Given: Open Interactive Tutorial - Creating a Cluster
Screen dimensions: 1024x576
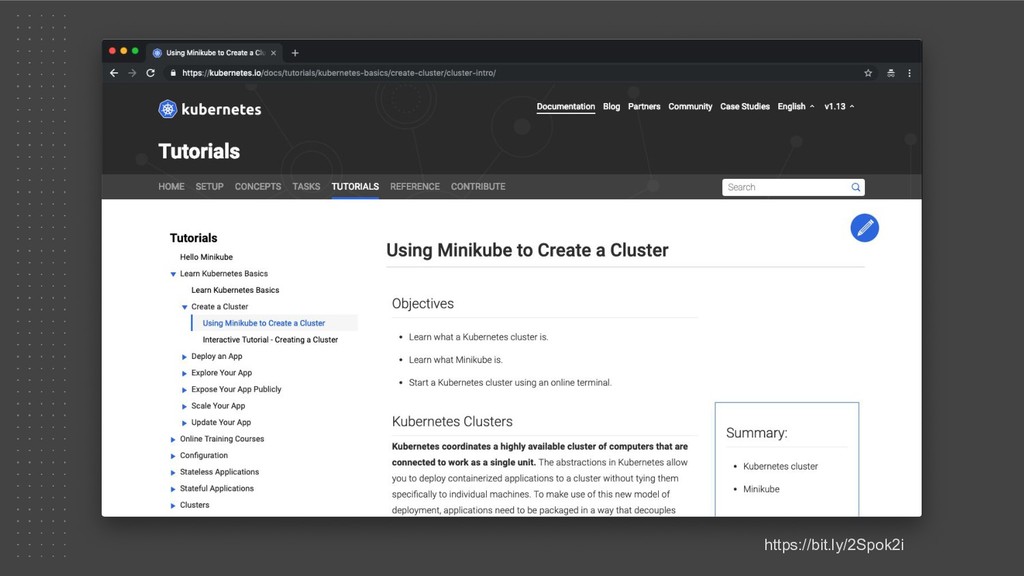Looking at the screenshot, I should 270,340.
